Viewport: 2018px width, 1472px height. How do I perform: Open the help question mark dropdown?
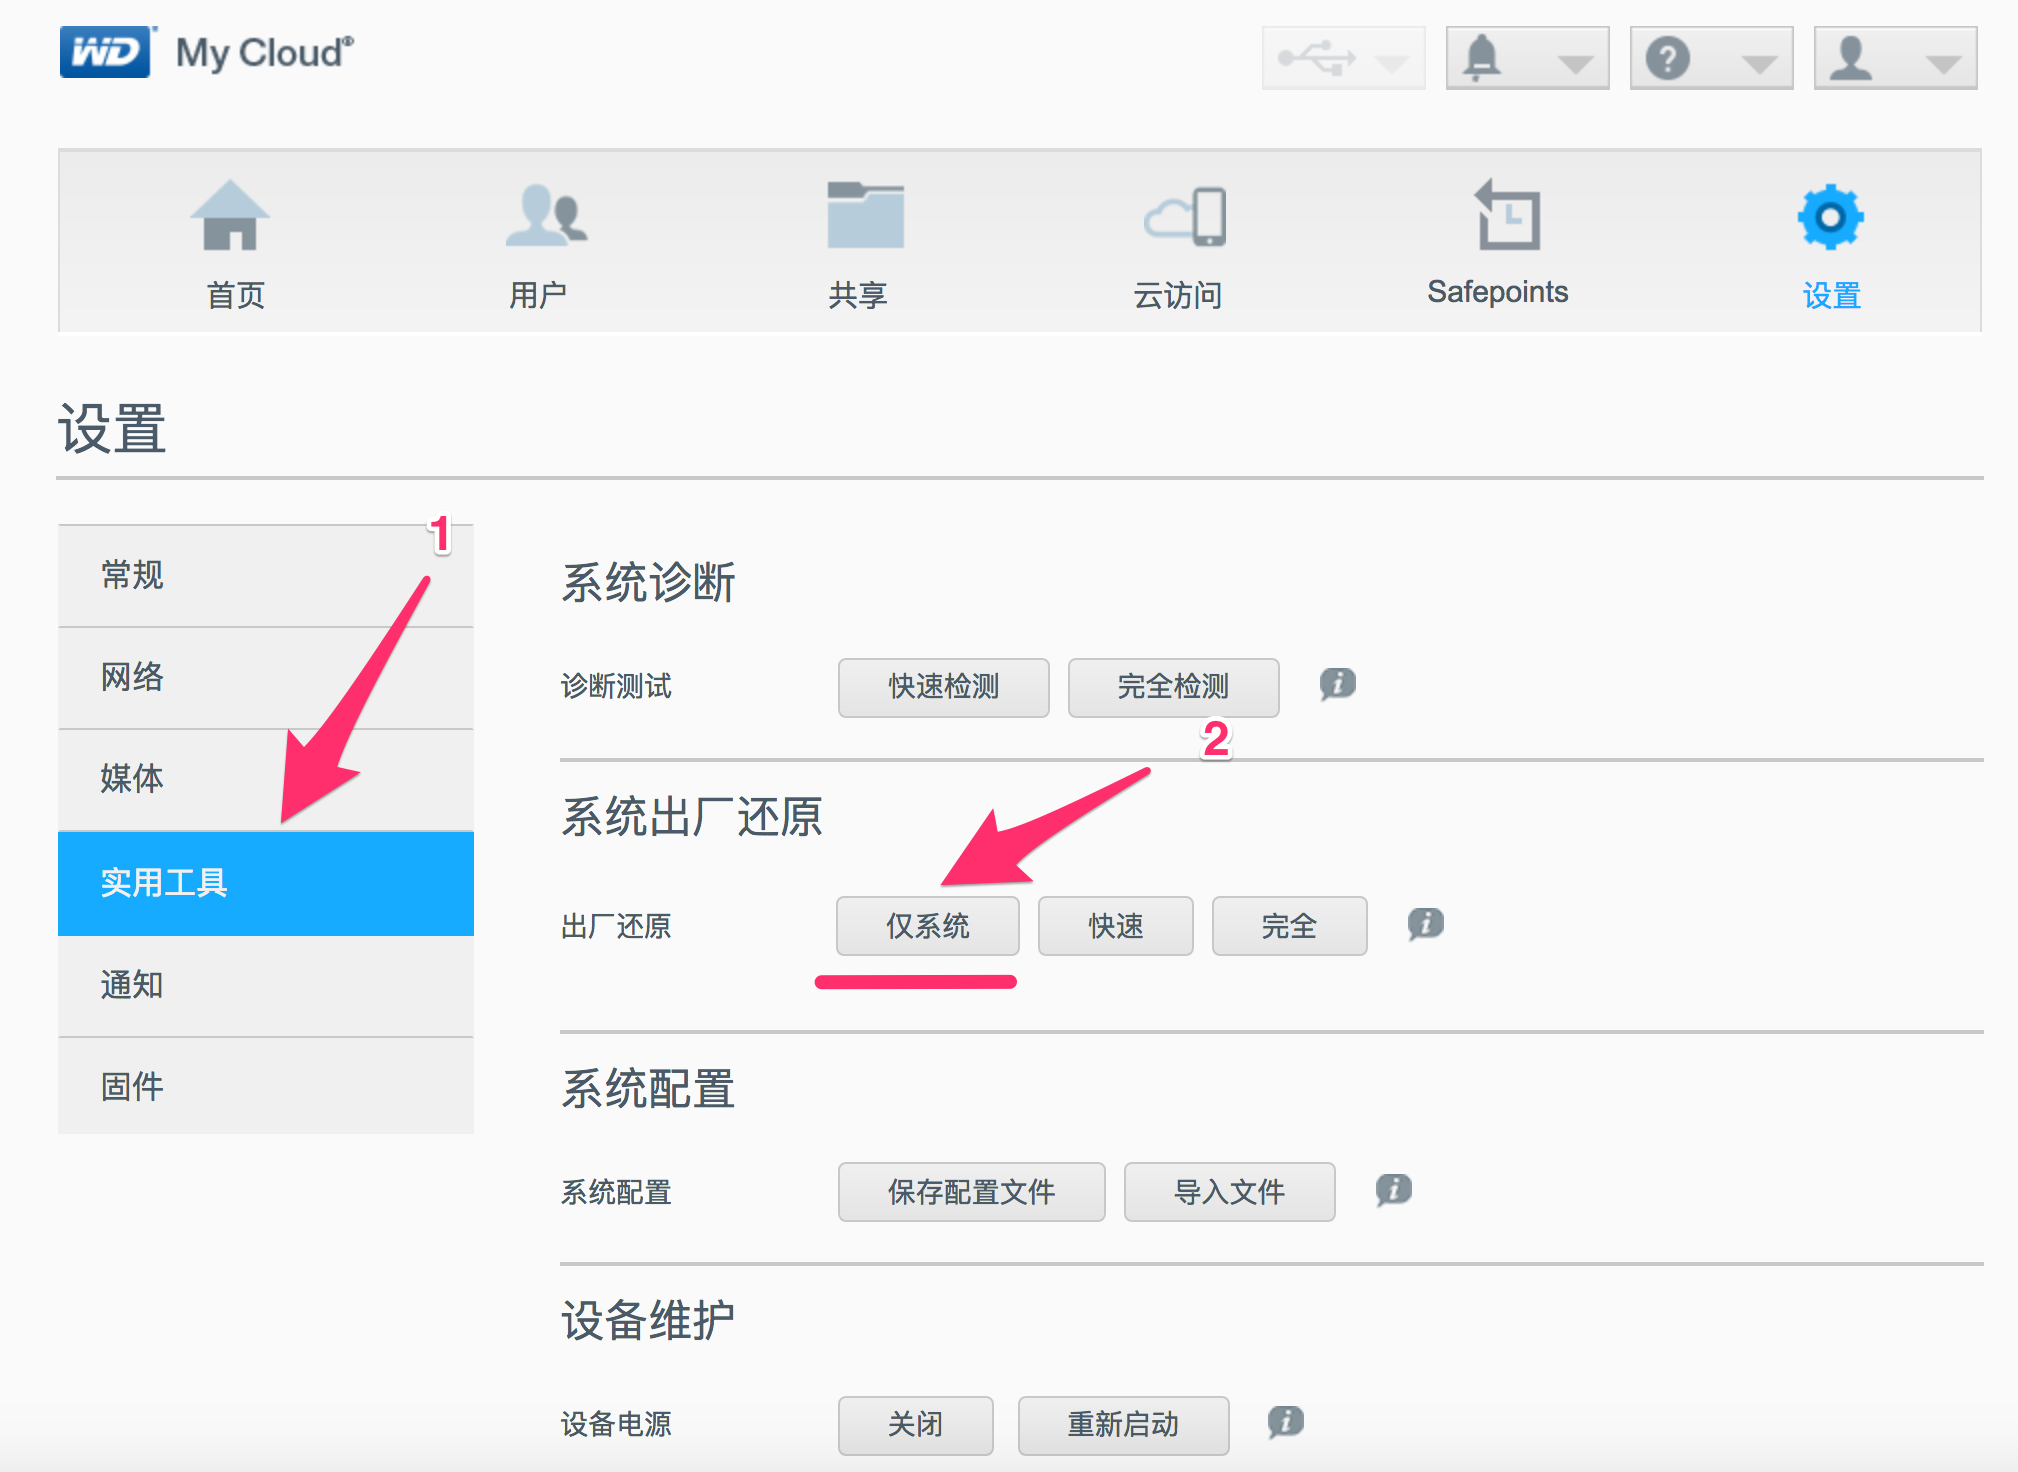click(x=1711, y=58)
